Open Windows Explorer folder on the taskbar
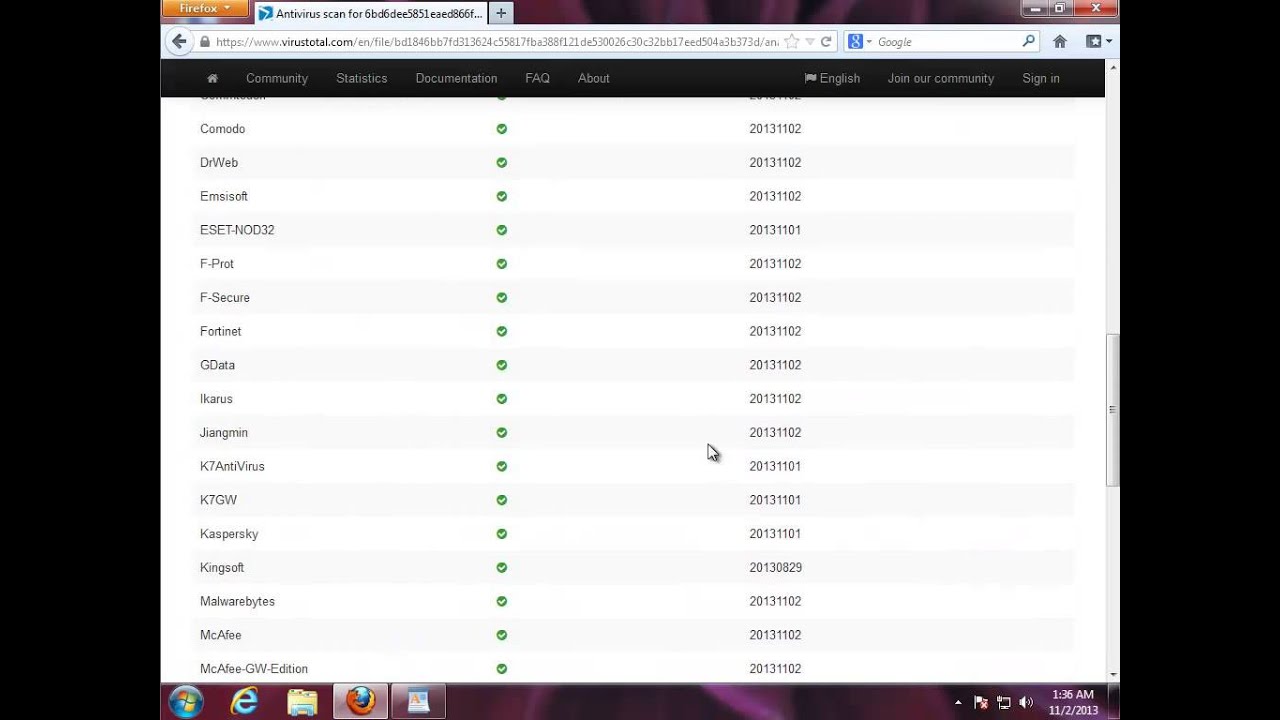 point(302,702)
